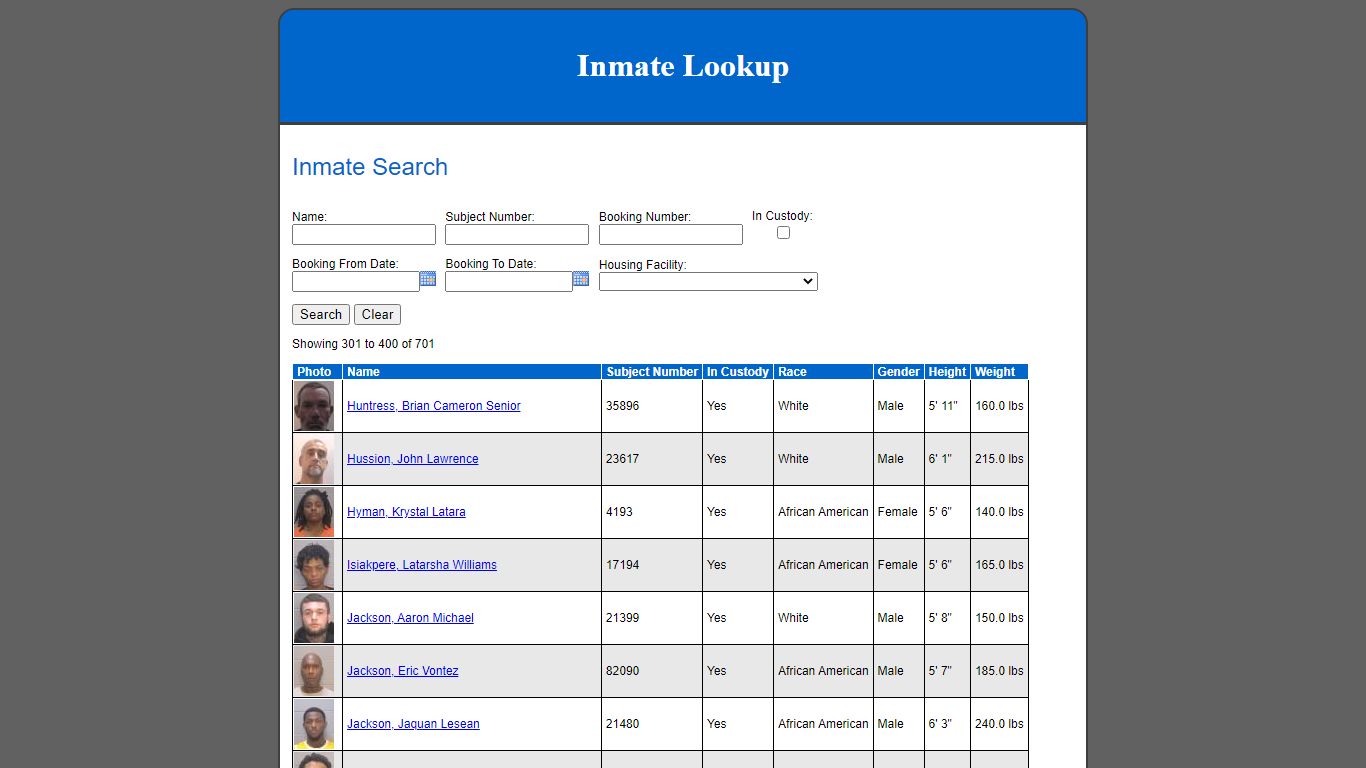Click weight value 240.0 lbs
The image size is (1366, 768).
point(999,724)
